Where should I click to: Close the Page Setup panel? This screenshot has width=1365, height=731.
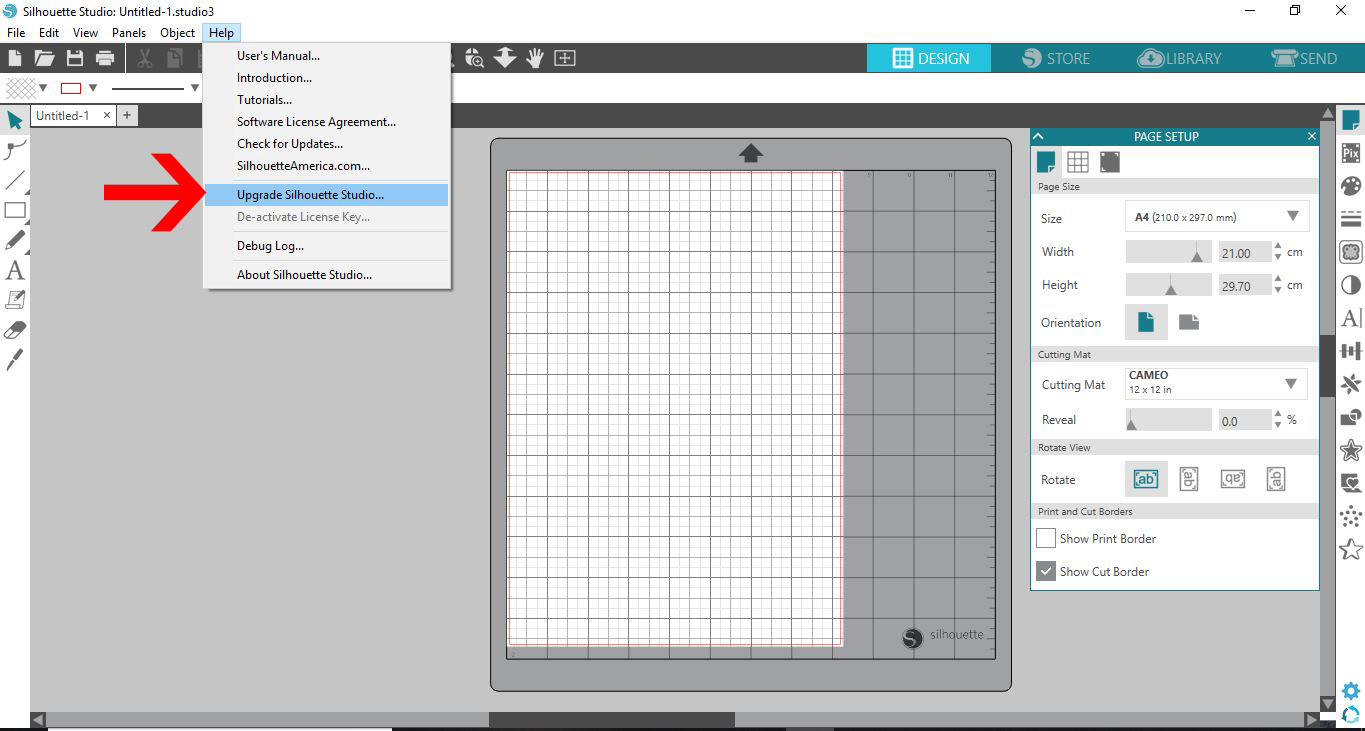tap(1312, 136)
